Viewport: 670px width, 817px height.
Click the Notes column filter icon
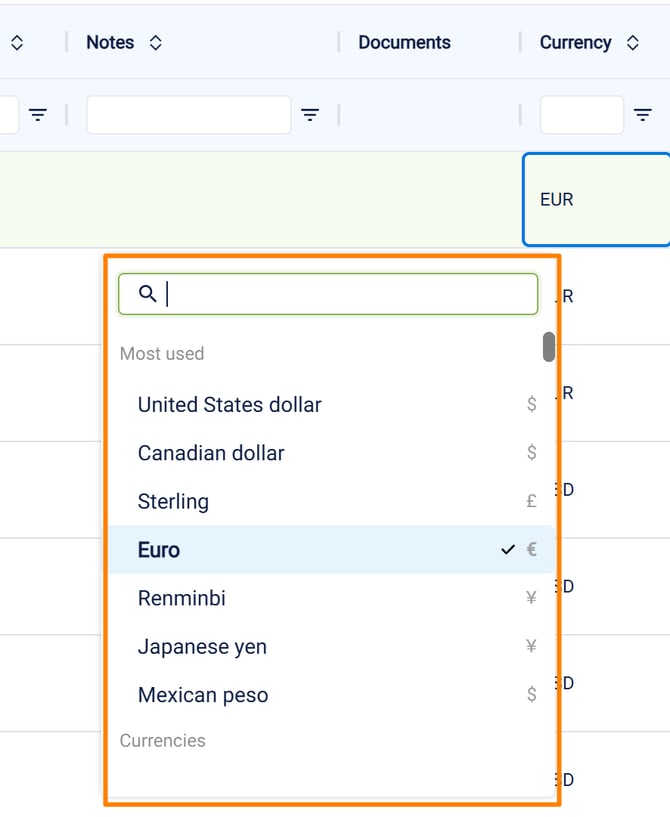coord(311,116)
